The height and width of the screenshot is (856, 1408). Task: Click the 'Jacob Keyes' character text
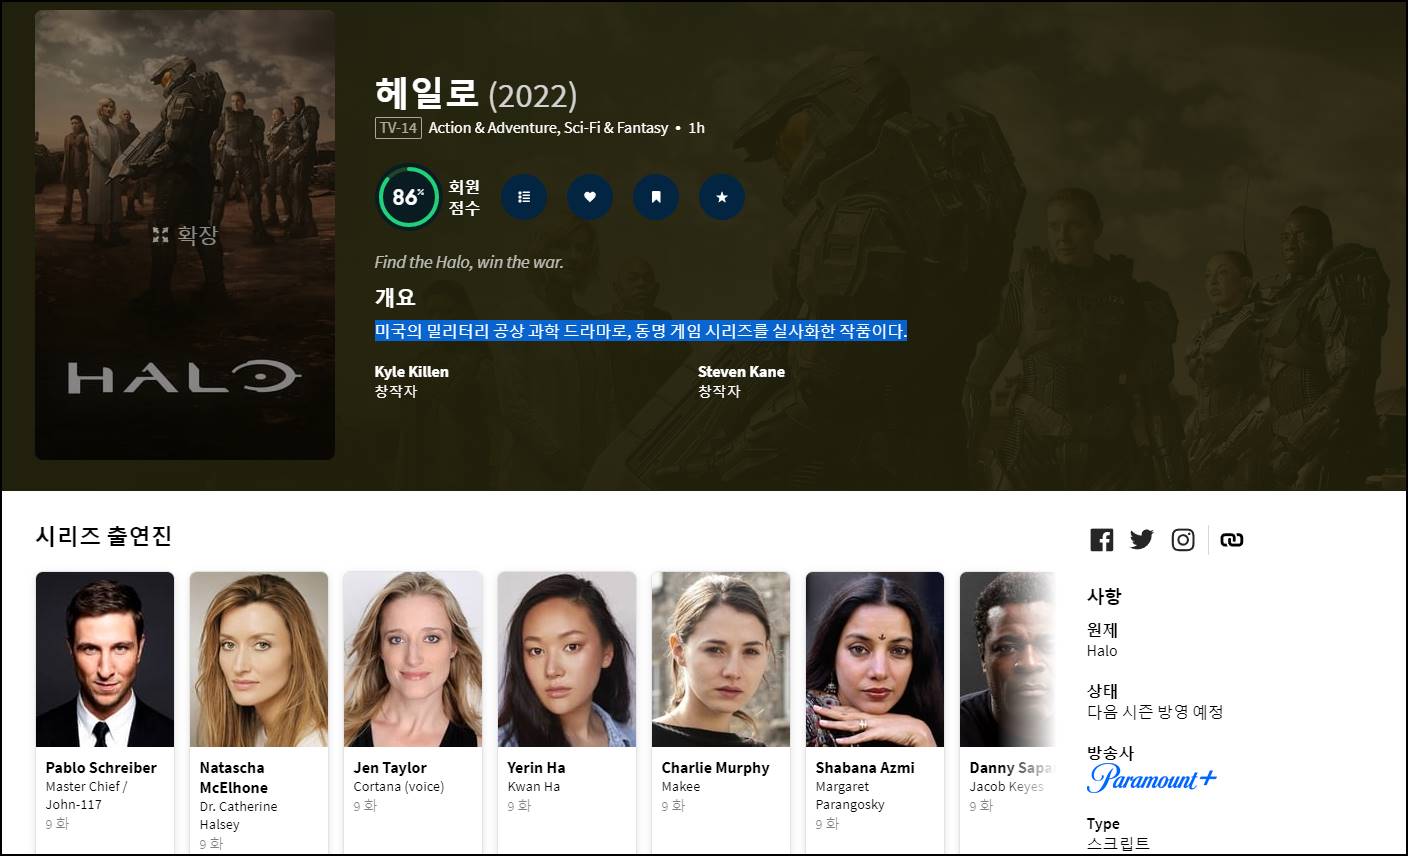(x=1006, y=786)
